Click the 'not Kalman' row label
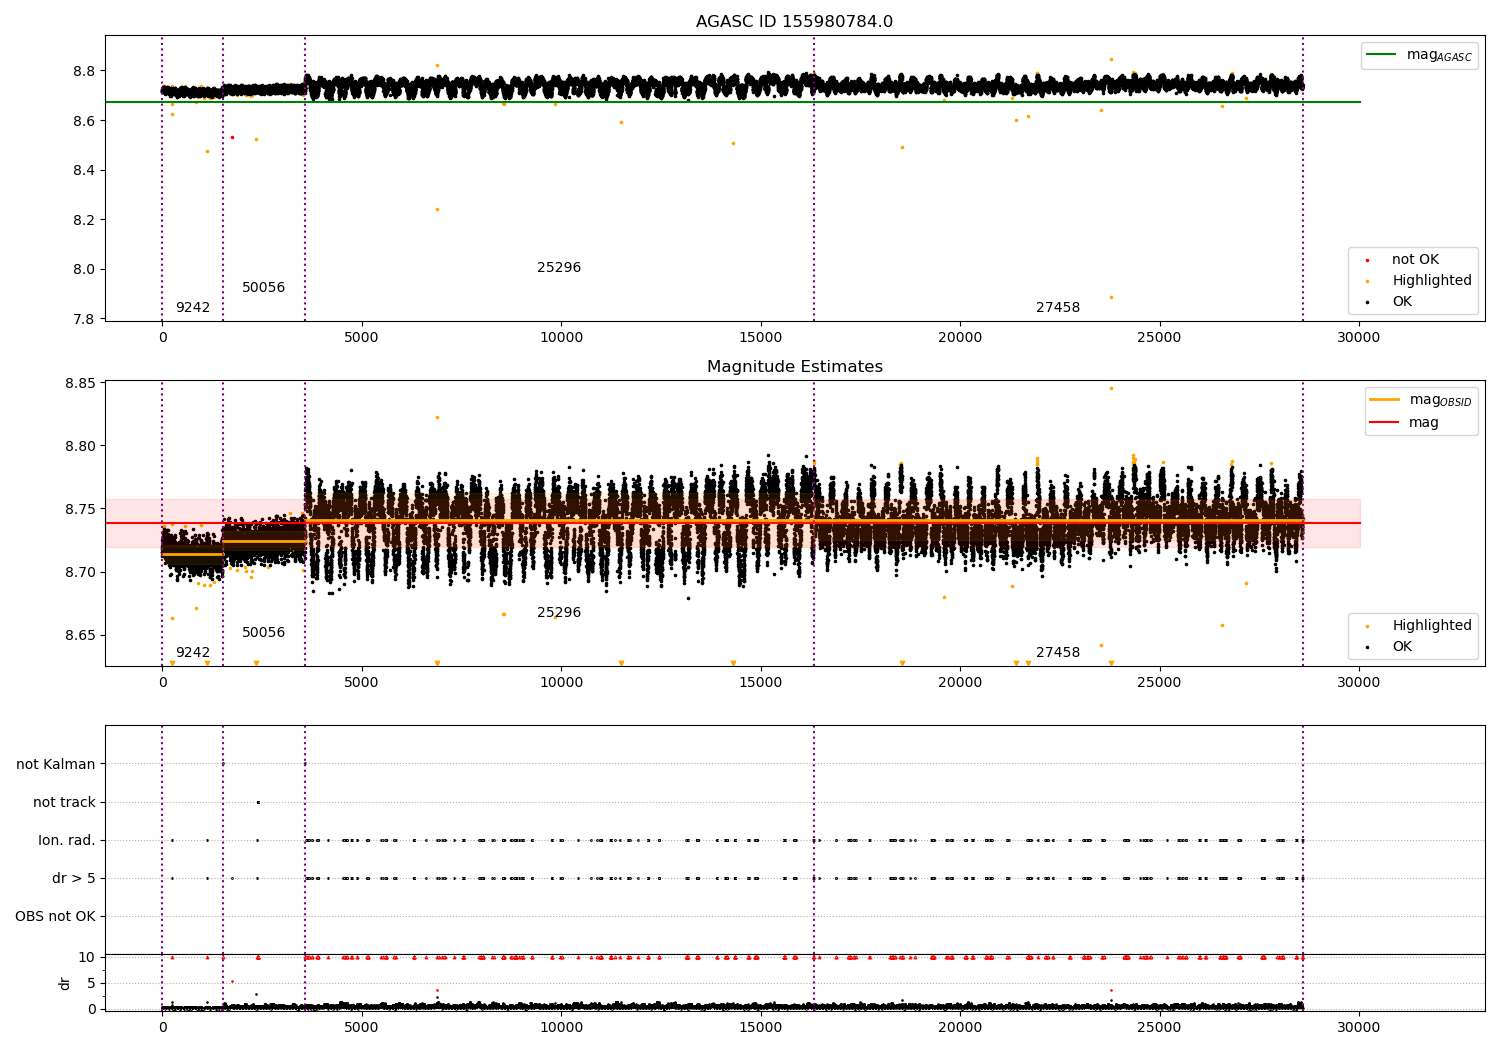 [x=56, y=765]
